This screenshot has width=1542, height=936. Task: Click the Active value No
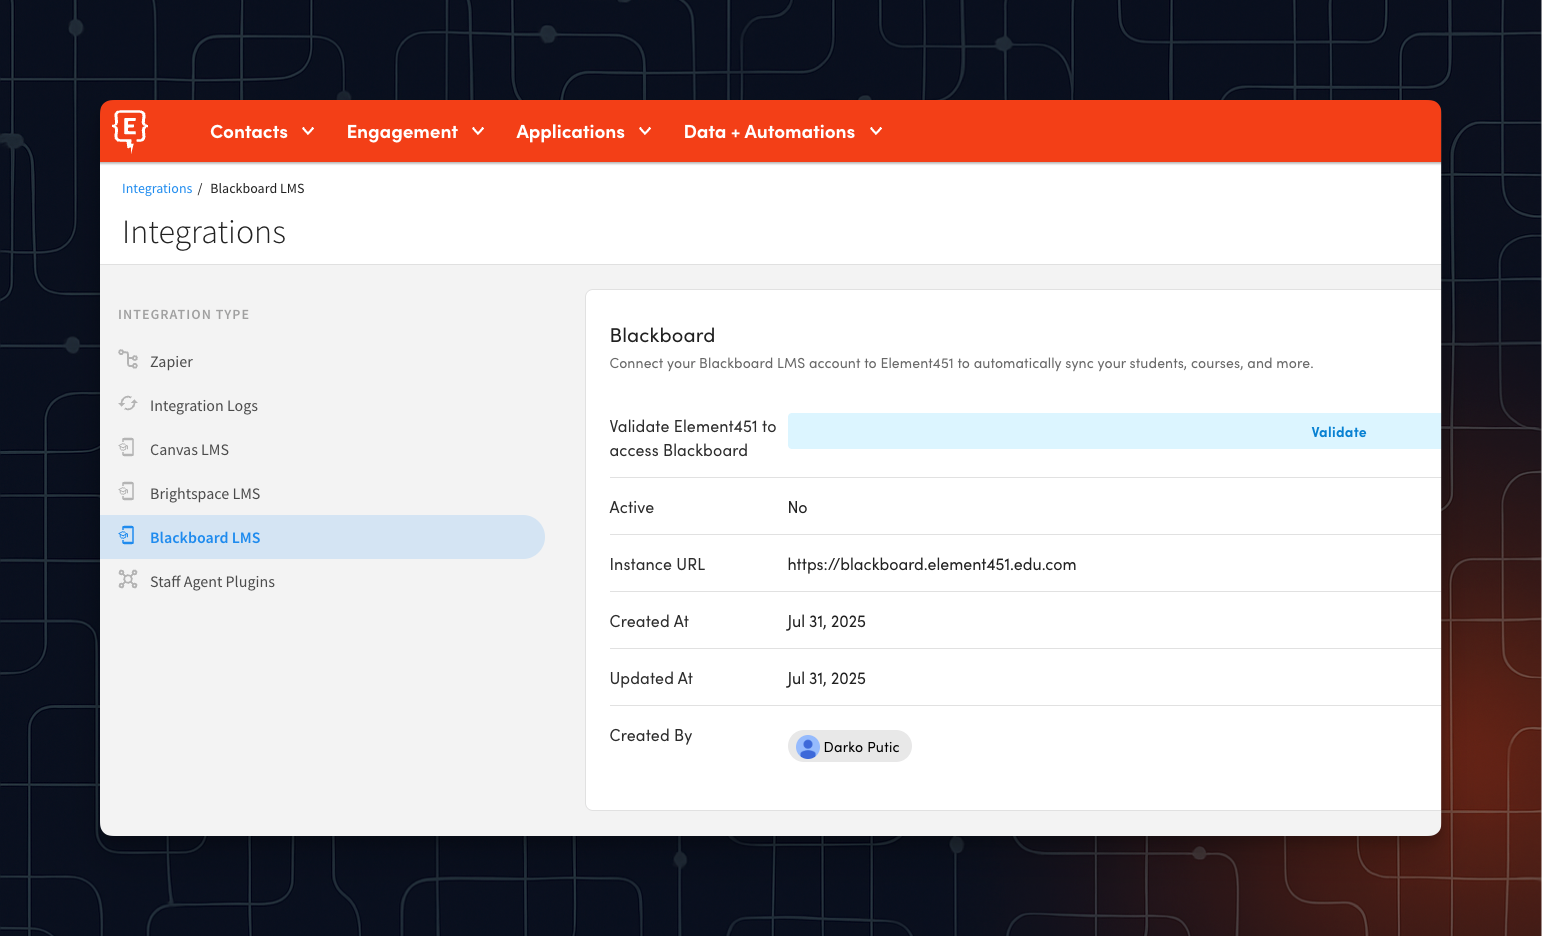coord(797,507)
